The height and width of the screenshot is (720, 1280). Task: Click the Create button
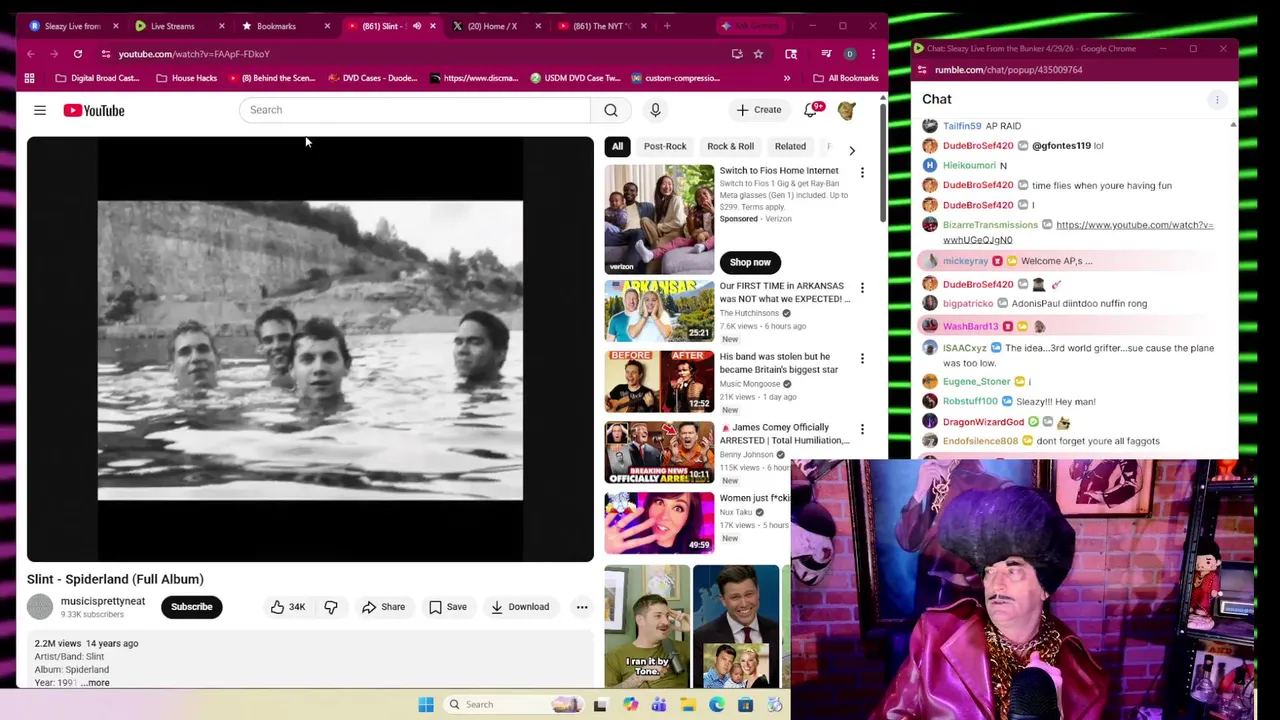tap(759, 110)
